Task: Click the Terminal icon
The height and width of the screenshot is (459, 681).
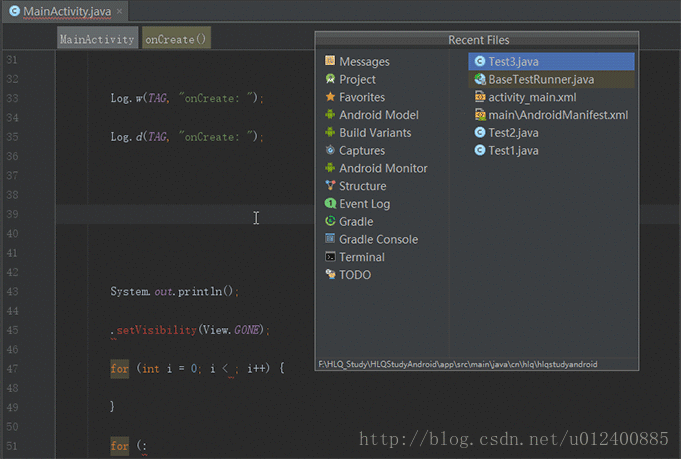Action: [330, 257]
